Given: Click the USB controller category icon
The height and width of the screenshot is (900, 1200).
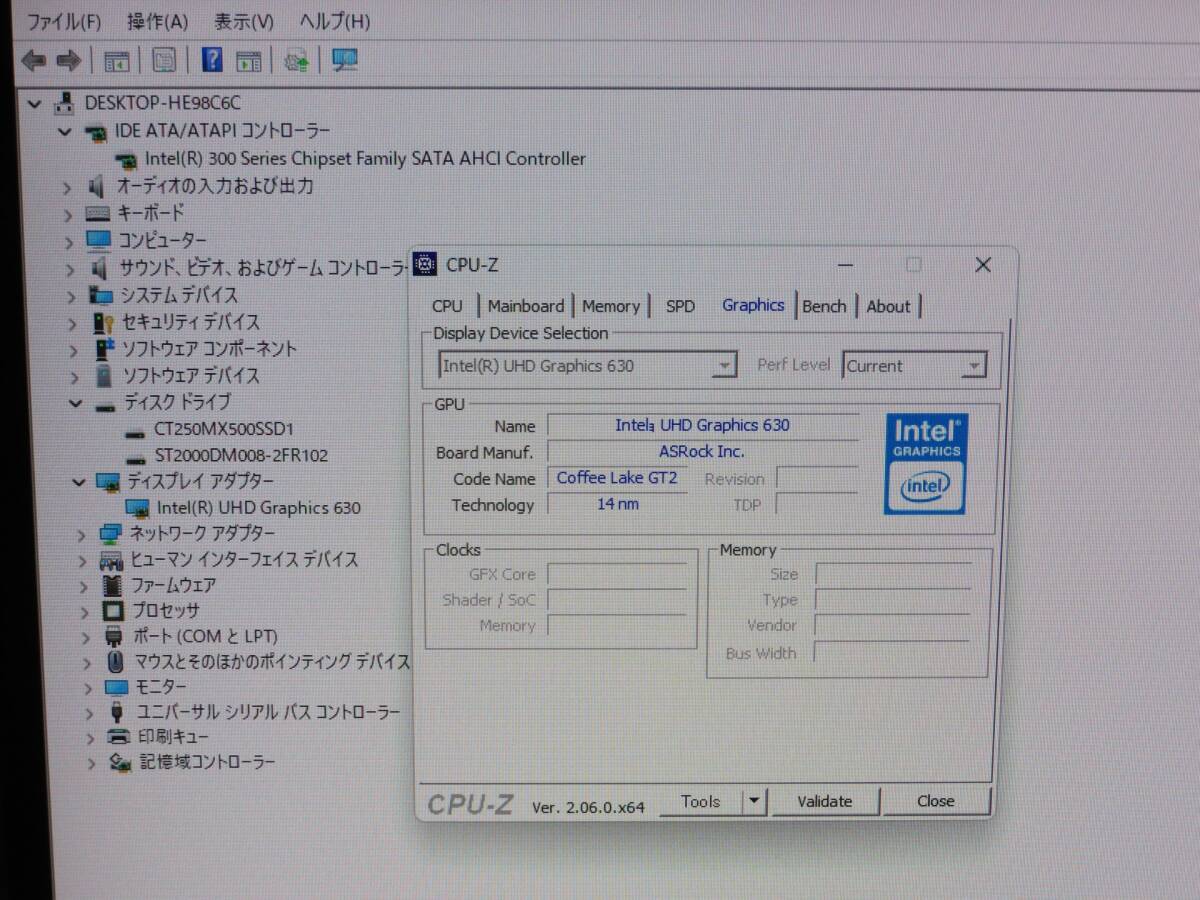Looking at the screenshot, I should pyautogui.click(x=117, y=712).
